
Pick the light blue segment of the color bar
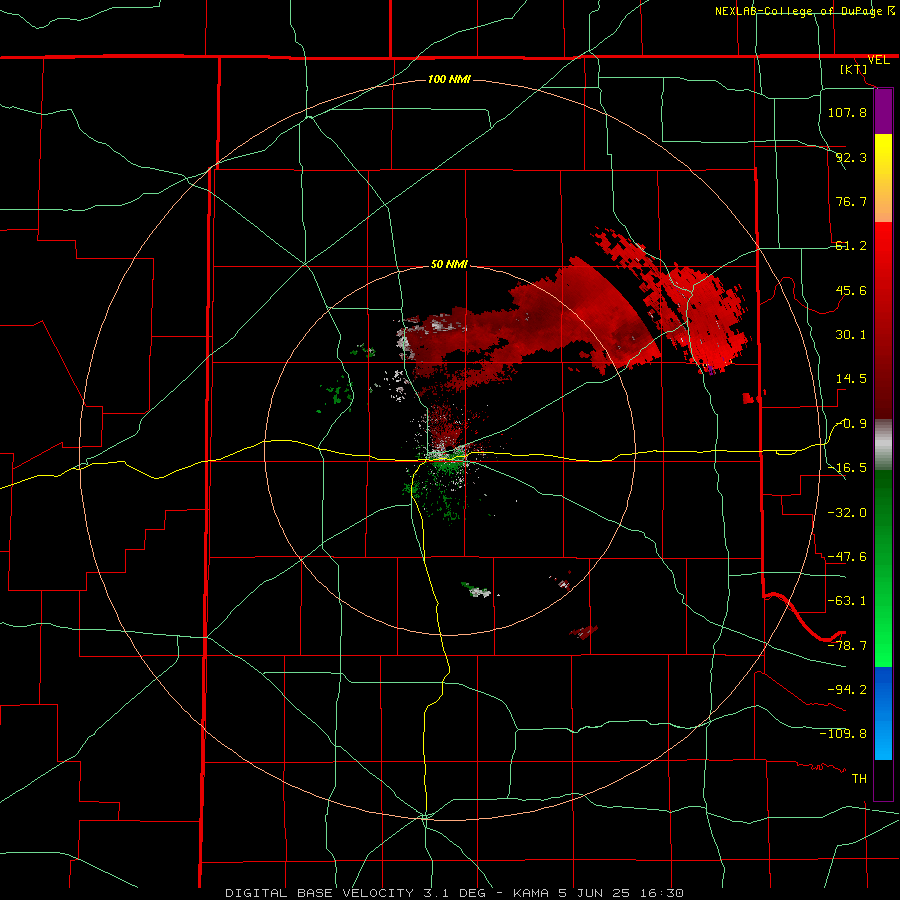click(x=883, y=713)
